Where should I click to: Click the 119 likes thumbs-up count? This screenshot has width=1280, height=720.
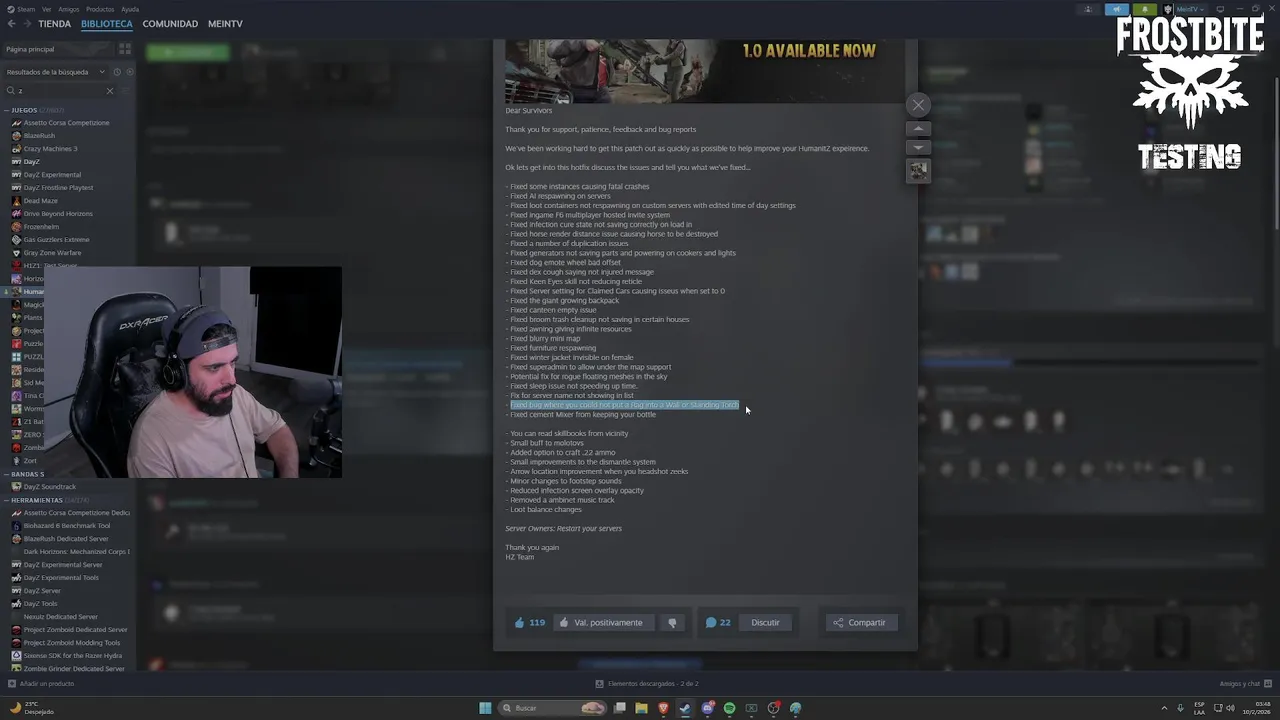[529, 622]
